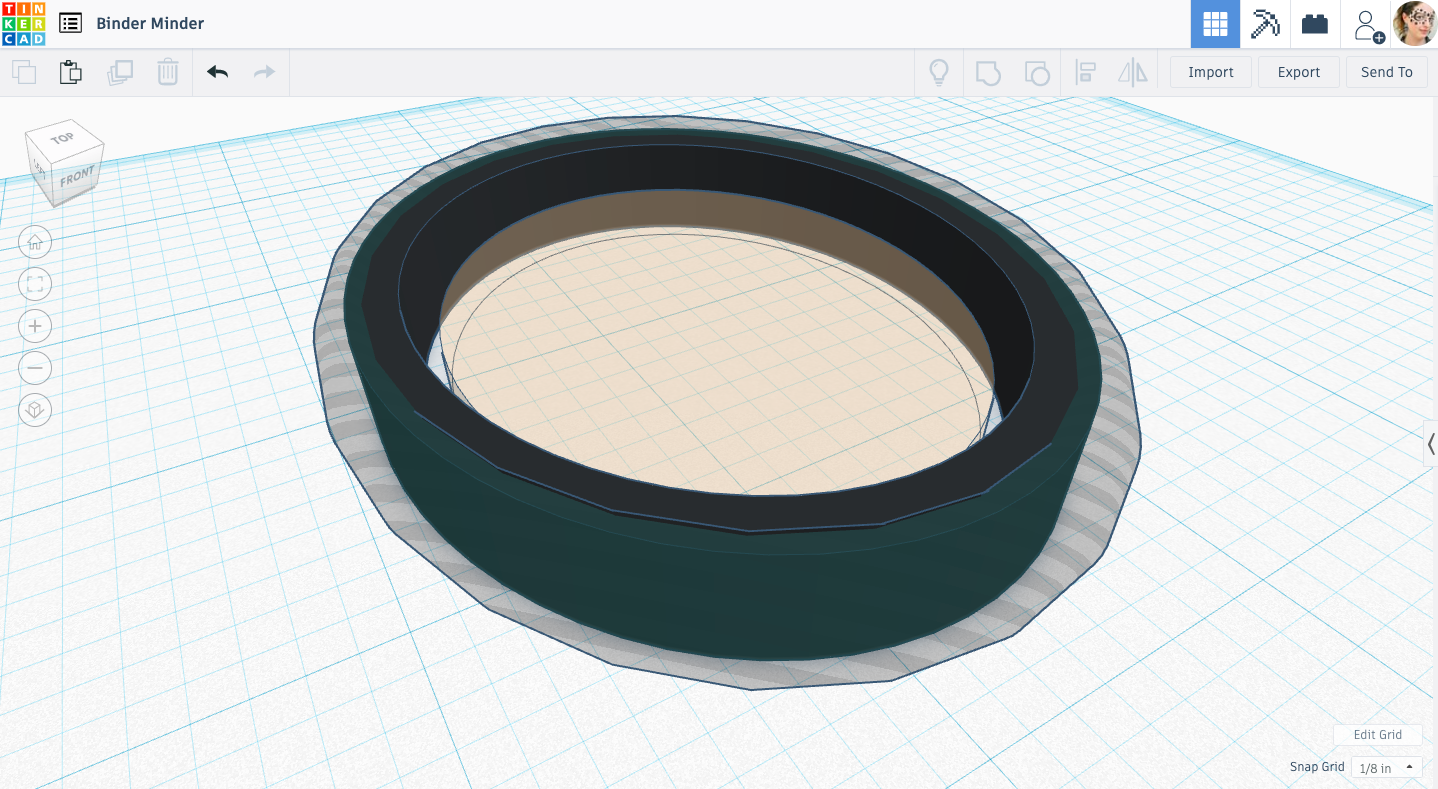This screenshot has height=789, width=1438.
Task: Switch to the Bricks mode
Action: coord(1315,24)
